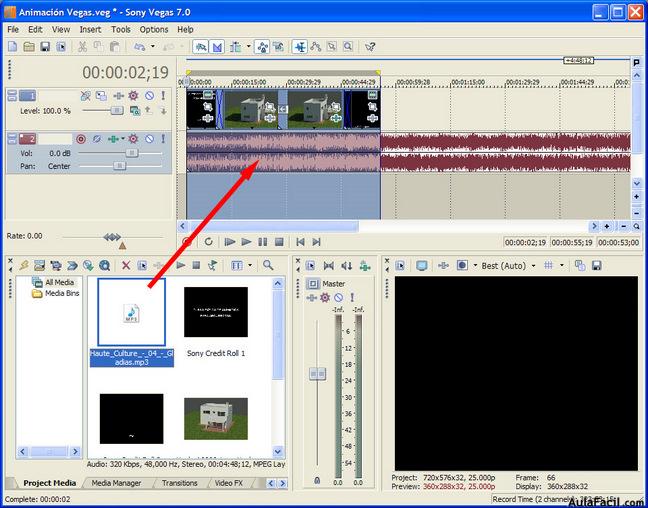The height and width of the screenshot is (508, 648).
Task: Toggle Automatic Crossfades in toolbar
Action: [217, 47]
